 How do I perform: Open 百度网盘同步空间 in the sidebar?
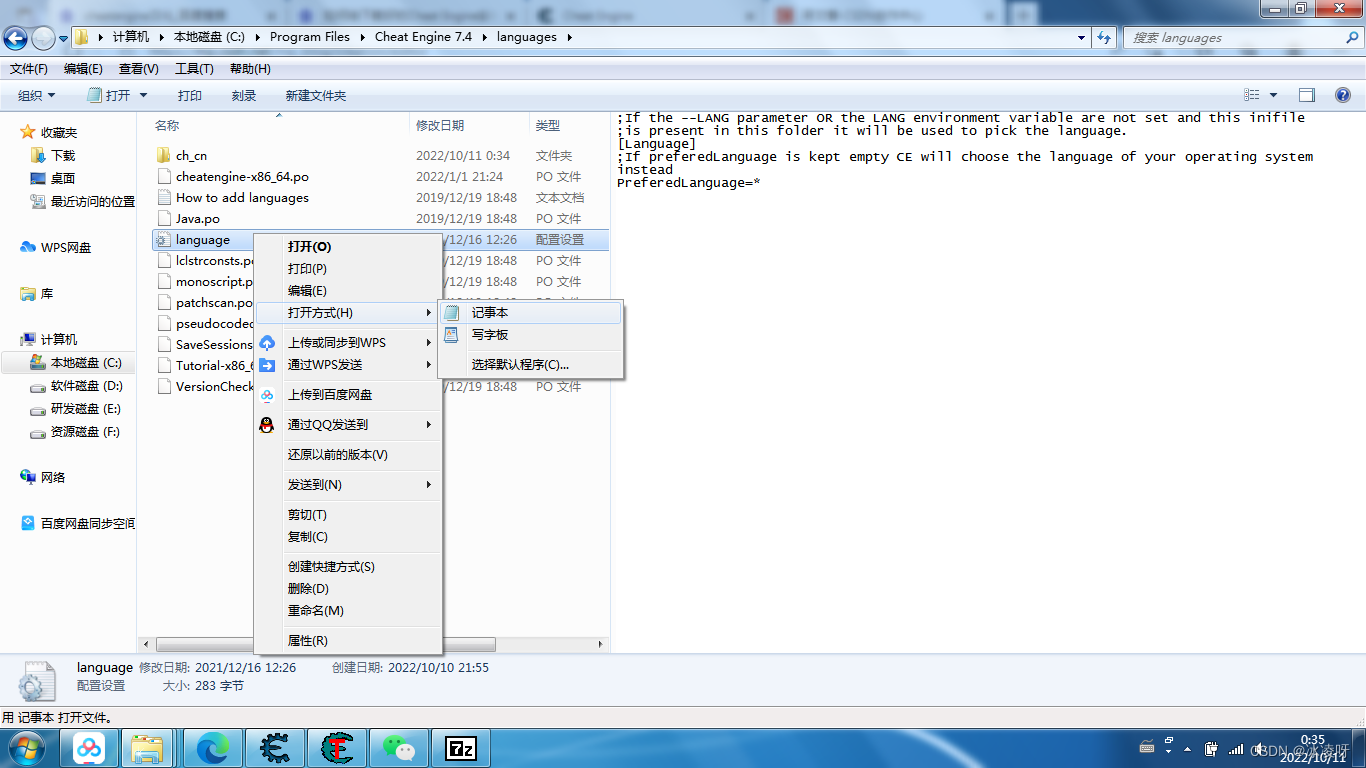[78, 523]
